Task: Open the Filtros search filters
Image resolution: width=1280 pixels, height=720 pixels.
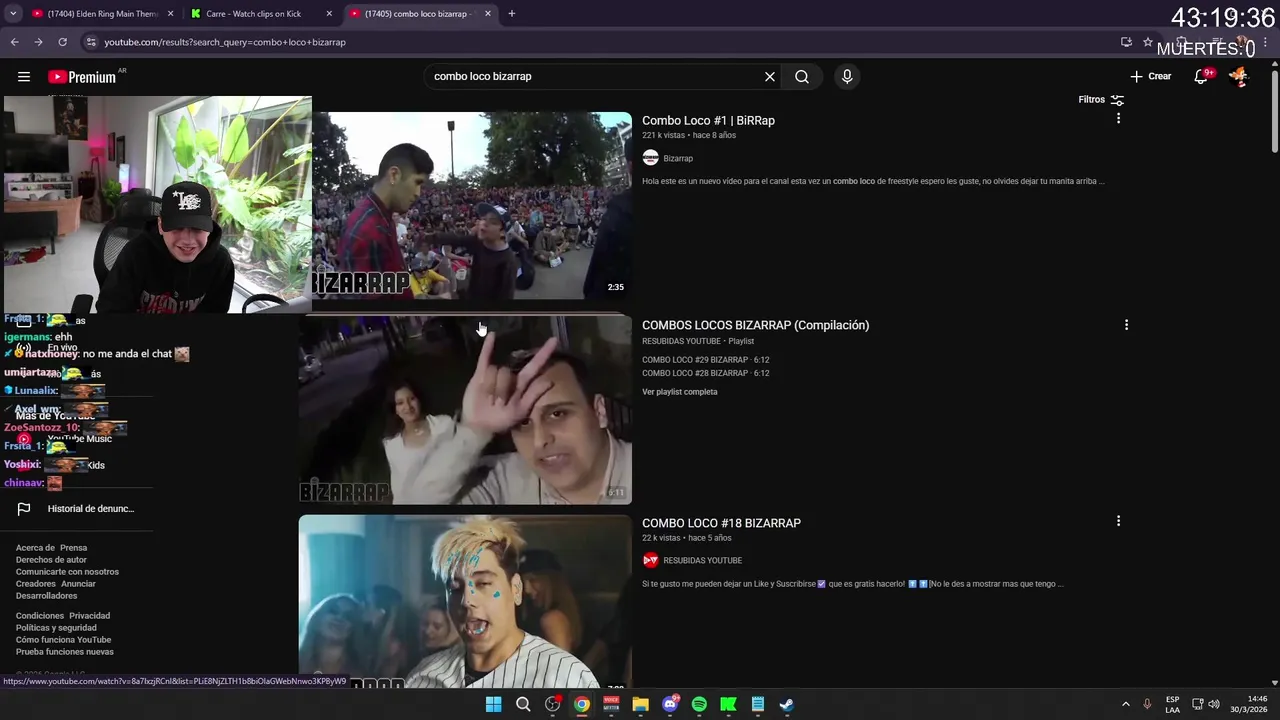Action: pos(1101,100)
